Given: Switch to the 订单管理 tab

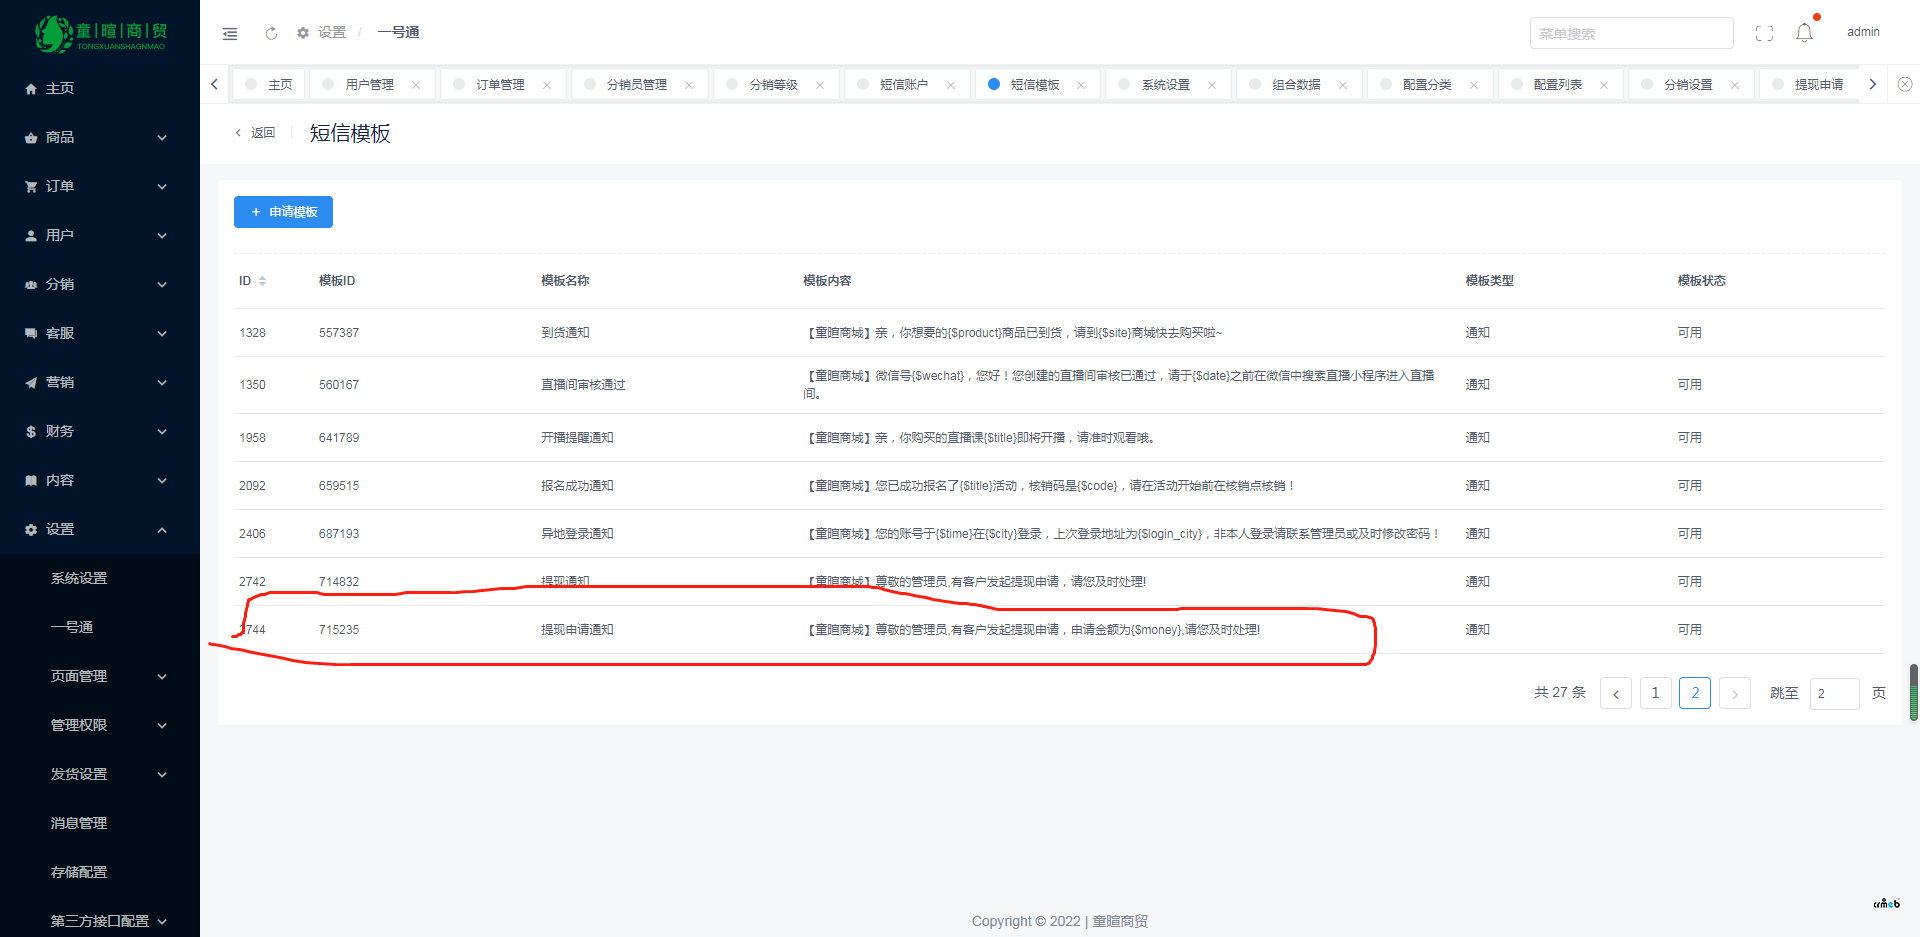Looking at the screenshot, I should pyautogui.click(x=500, y=85).
